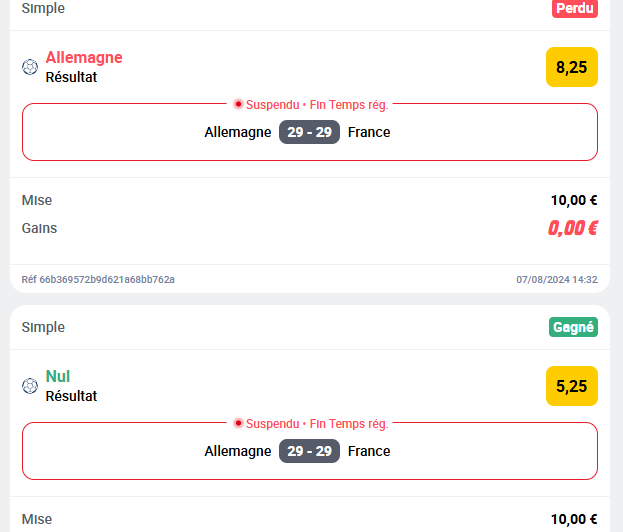Select the 5,25 odds badge
Screen dimensions: 623x532
tap(572, 386)
